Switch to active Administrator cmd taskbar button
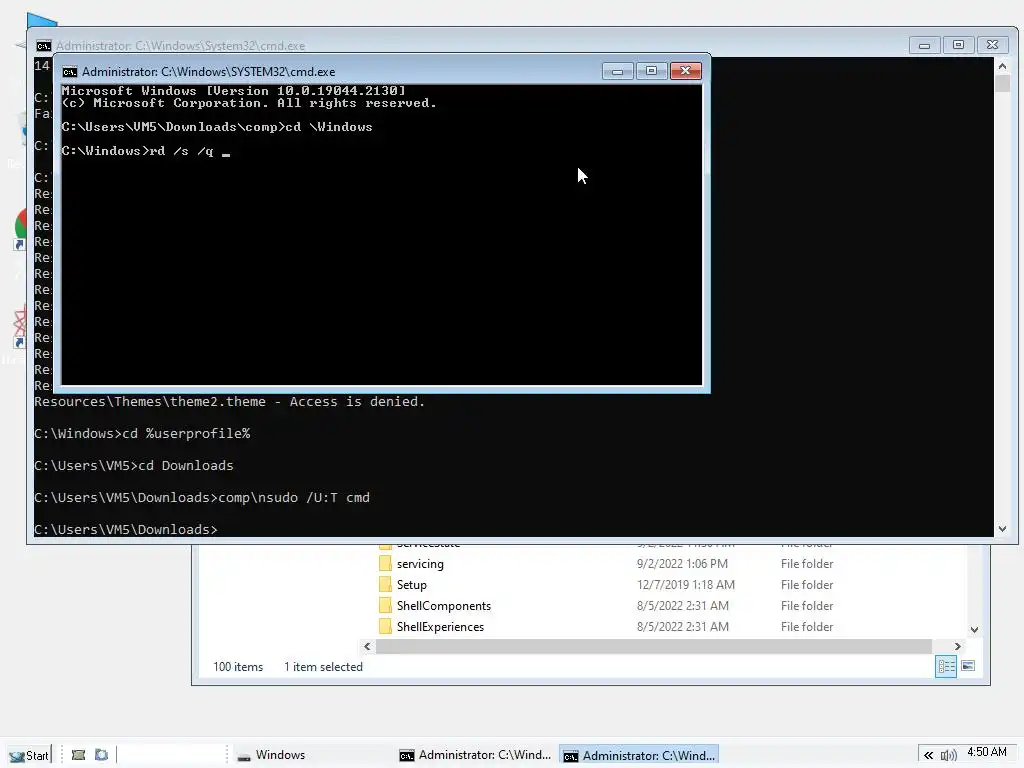1024x768 pixels. [x=639, y=755]
